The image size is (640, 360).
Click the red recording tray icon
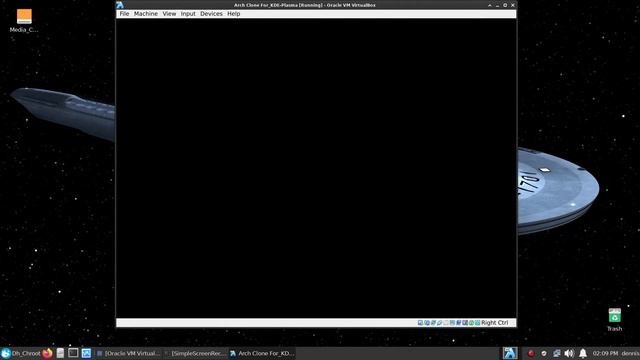531,353
